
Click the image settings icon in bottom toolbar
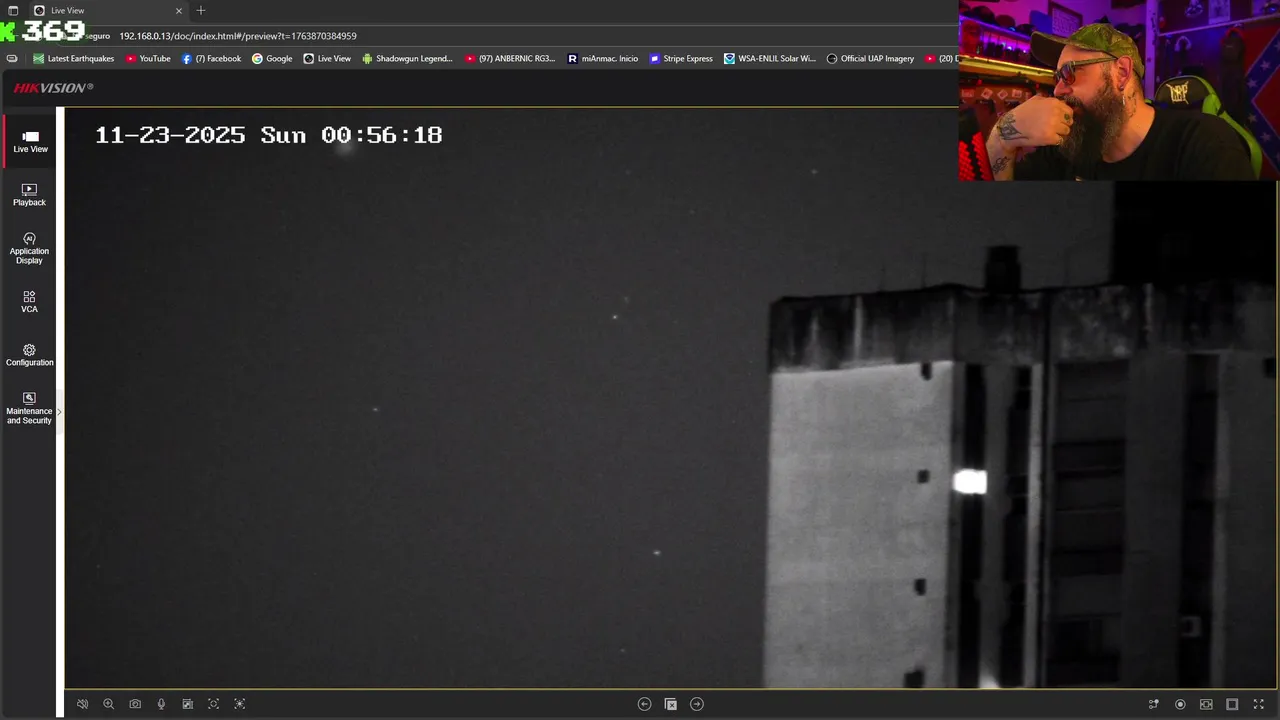tap(187, 704)
